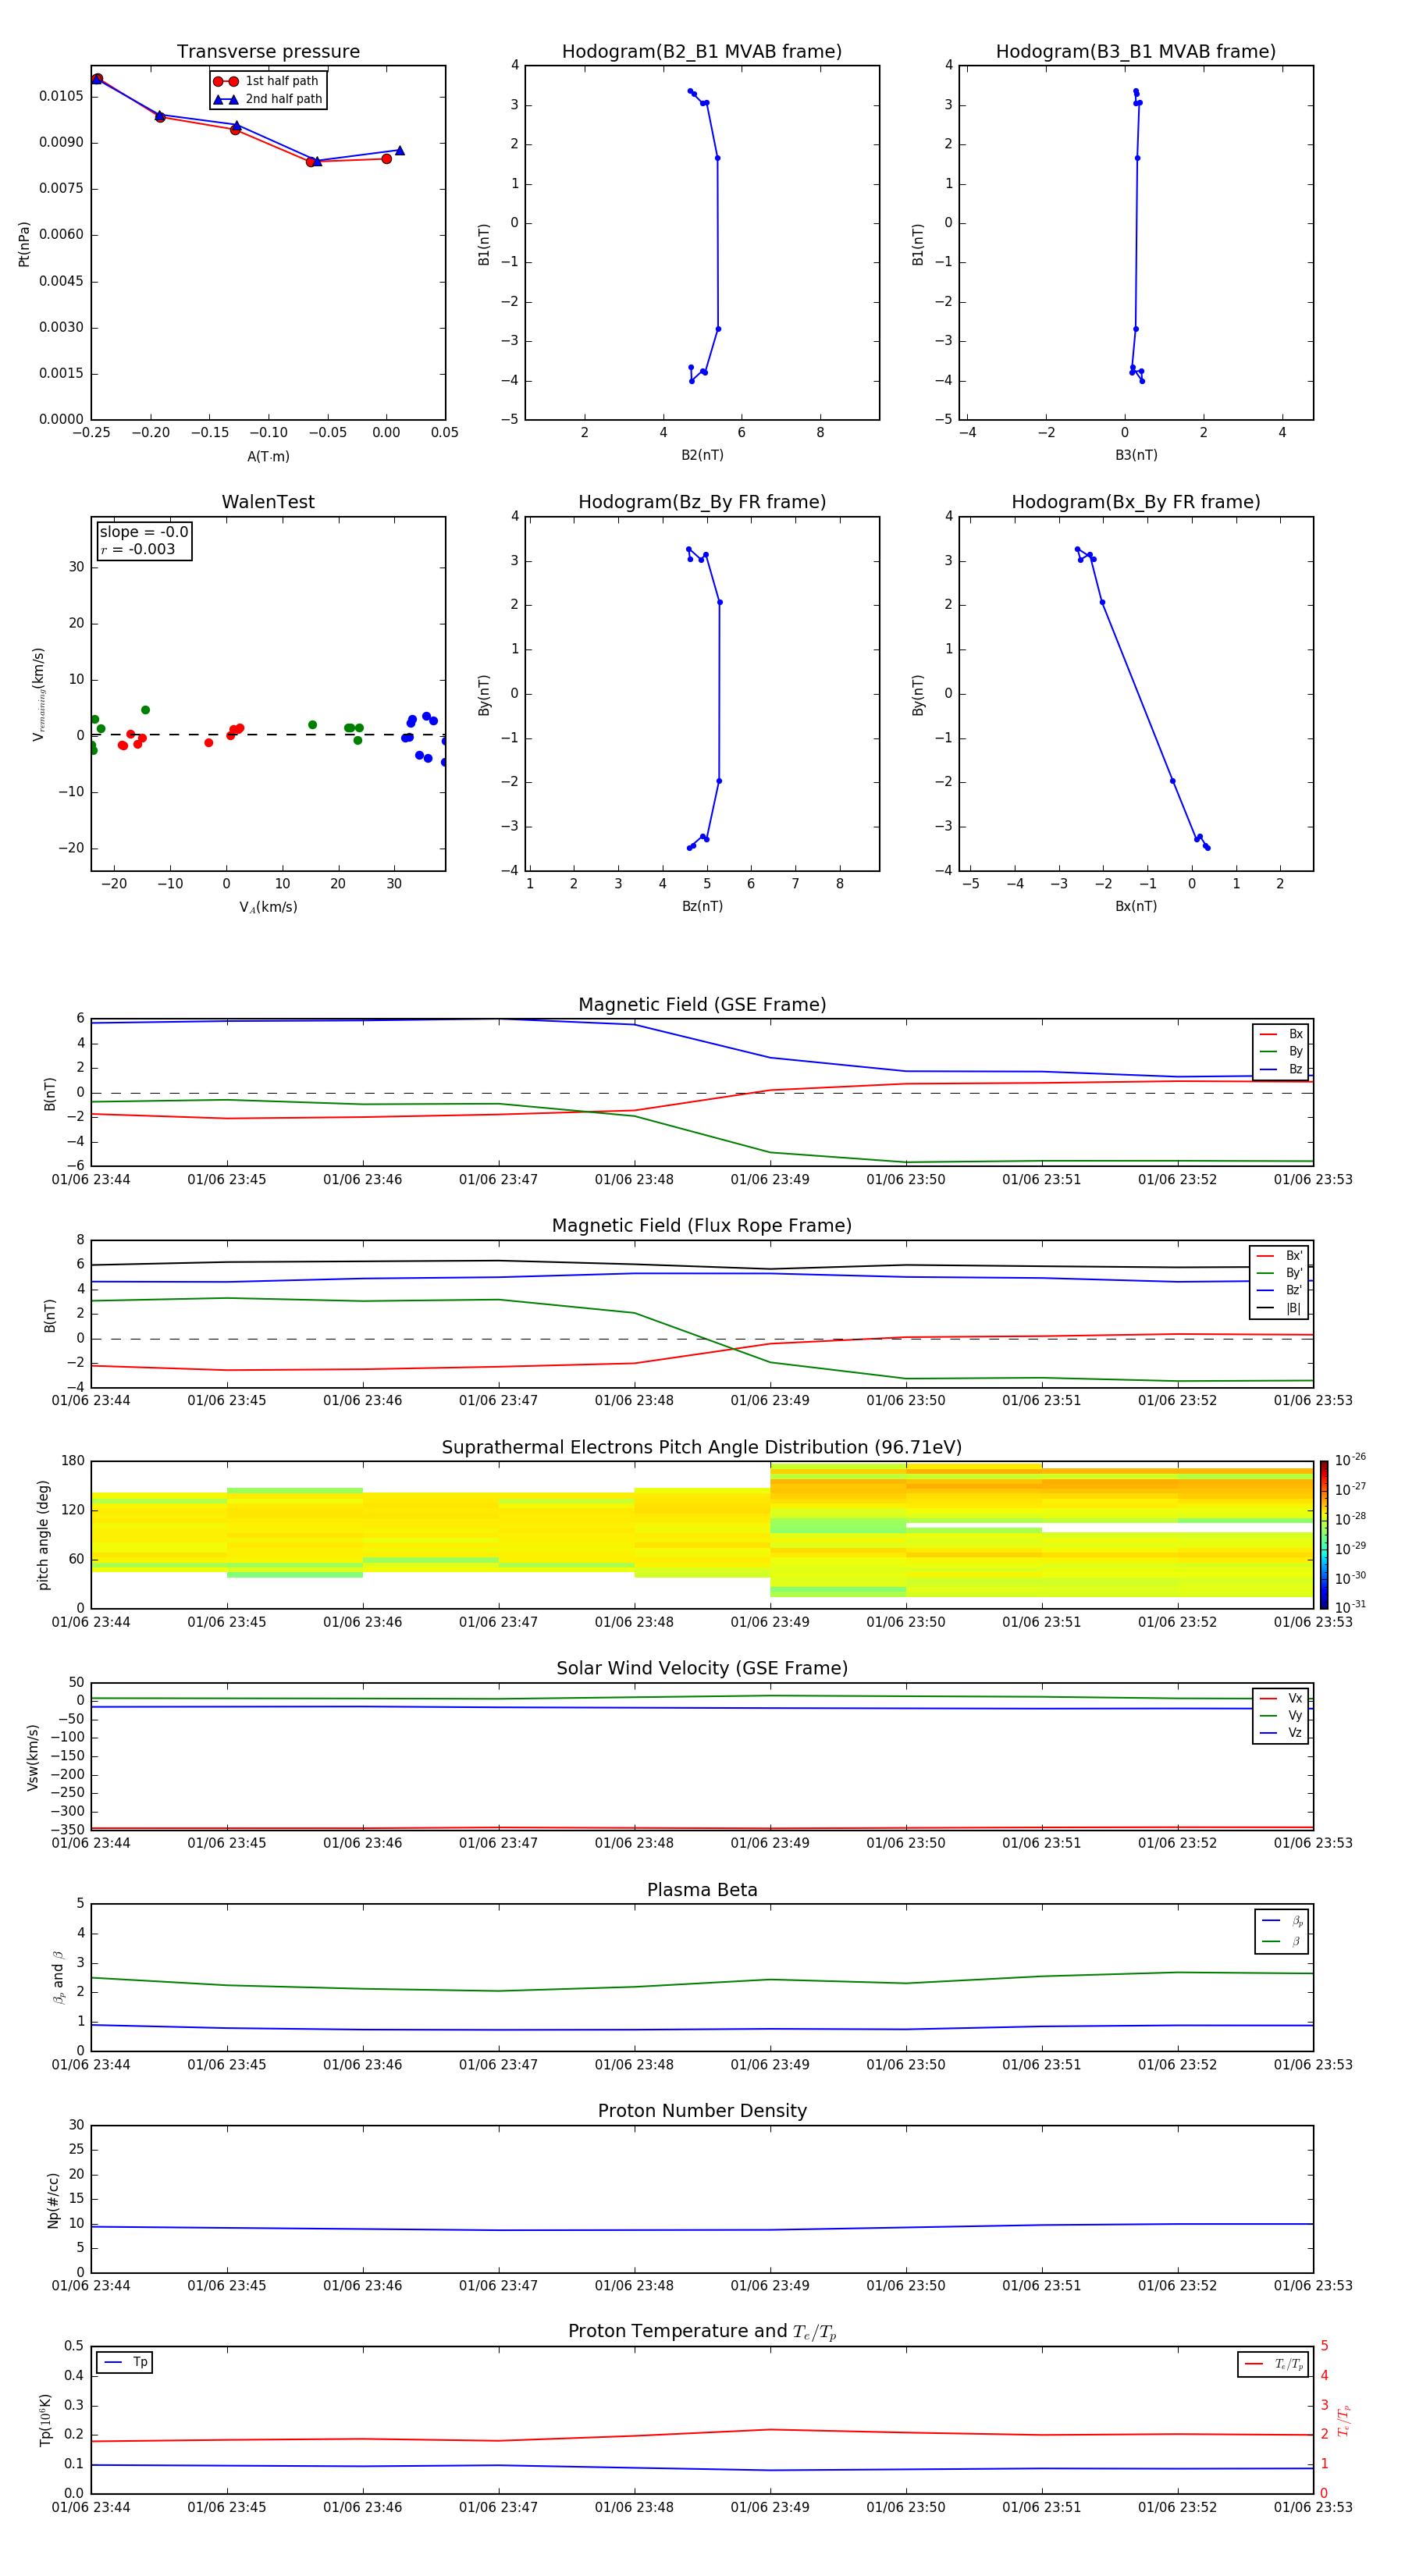Click 'Magnetic Field (Flux Rope Frame)' title
This screenshot has height=2576, width=1405.
(702, 1226)
